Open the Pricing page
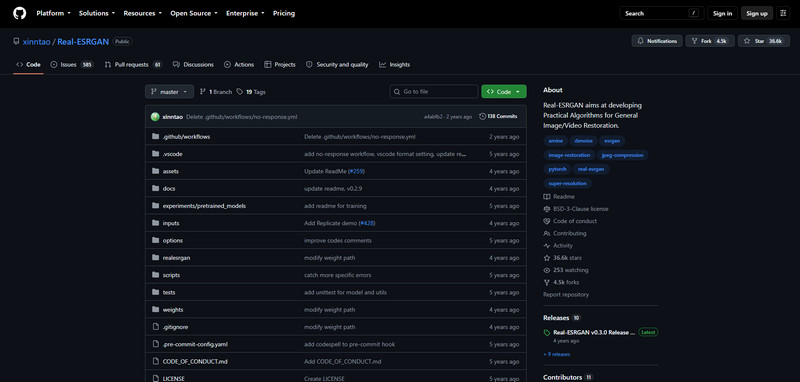Screen dimensions: 800x382 pos(284,13)
